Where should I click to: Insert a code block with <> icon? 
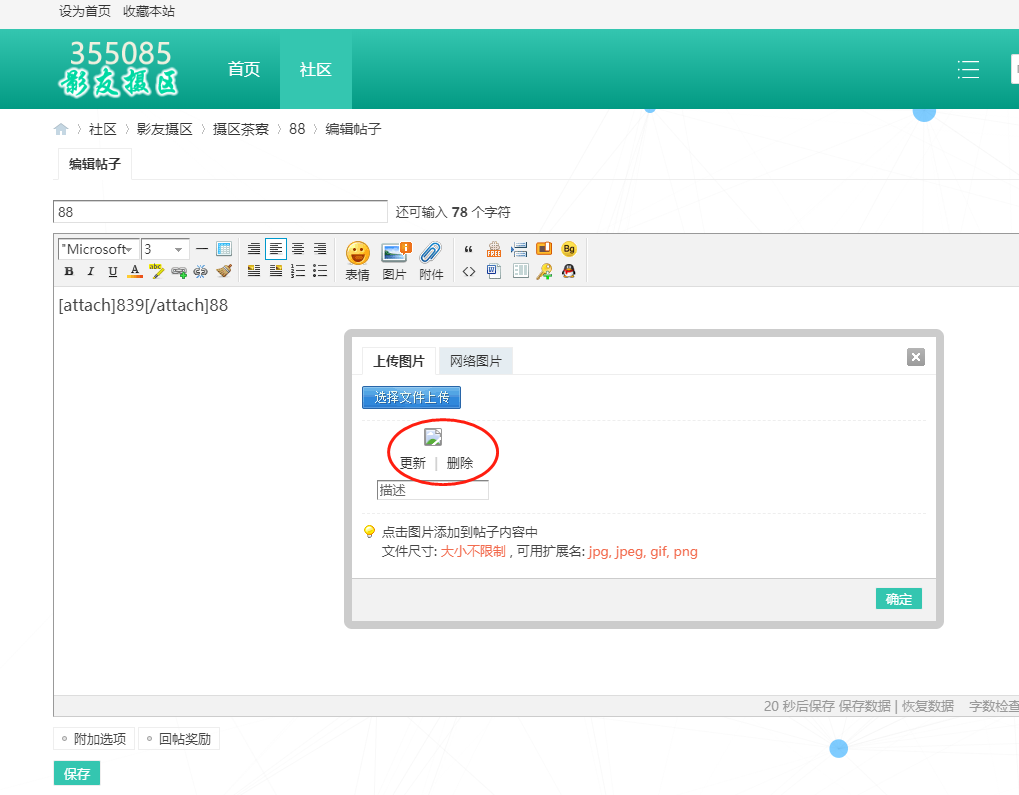pyautogui.click(x=468, y=271)
